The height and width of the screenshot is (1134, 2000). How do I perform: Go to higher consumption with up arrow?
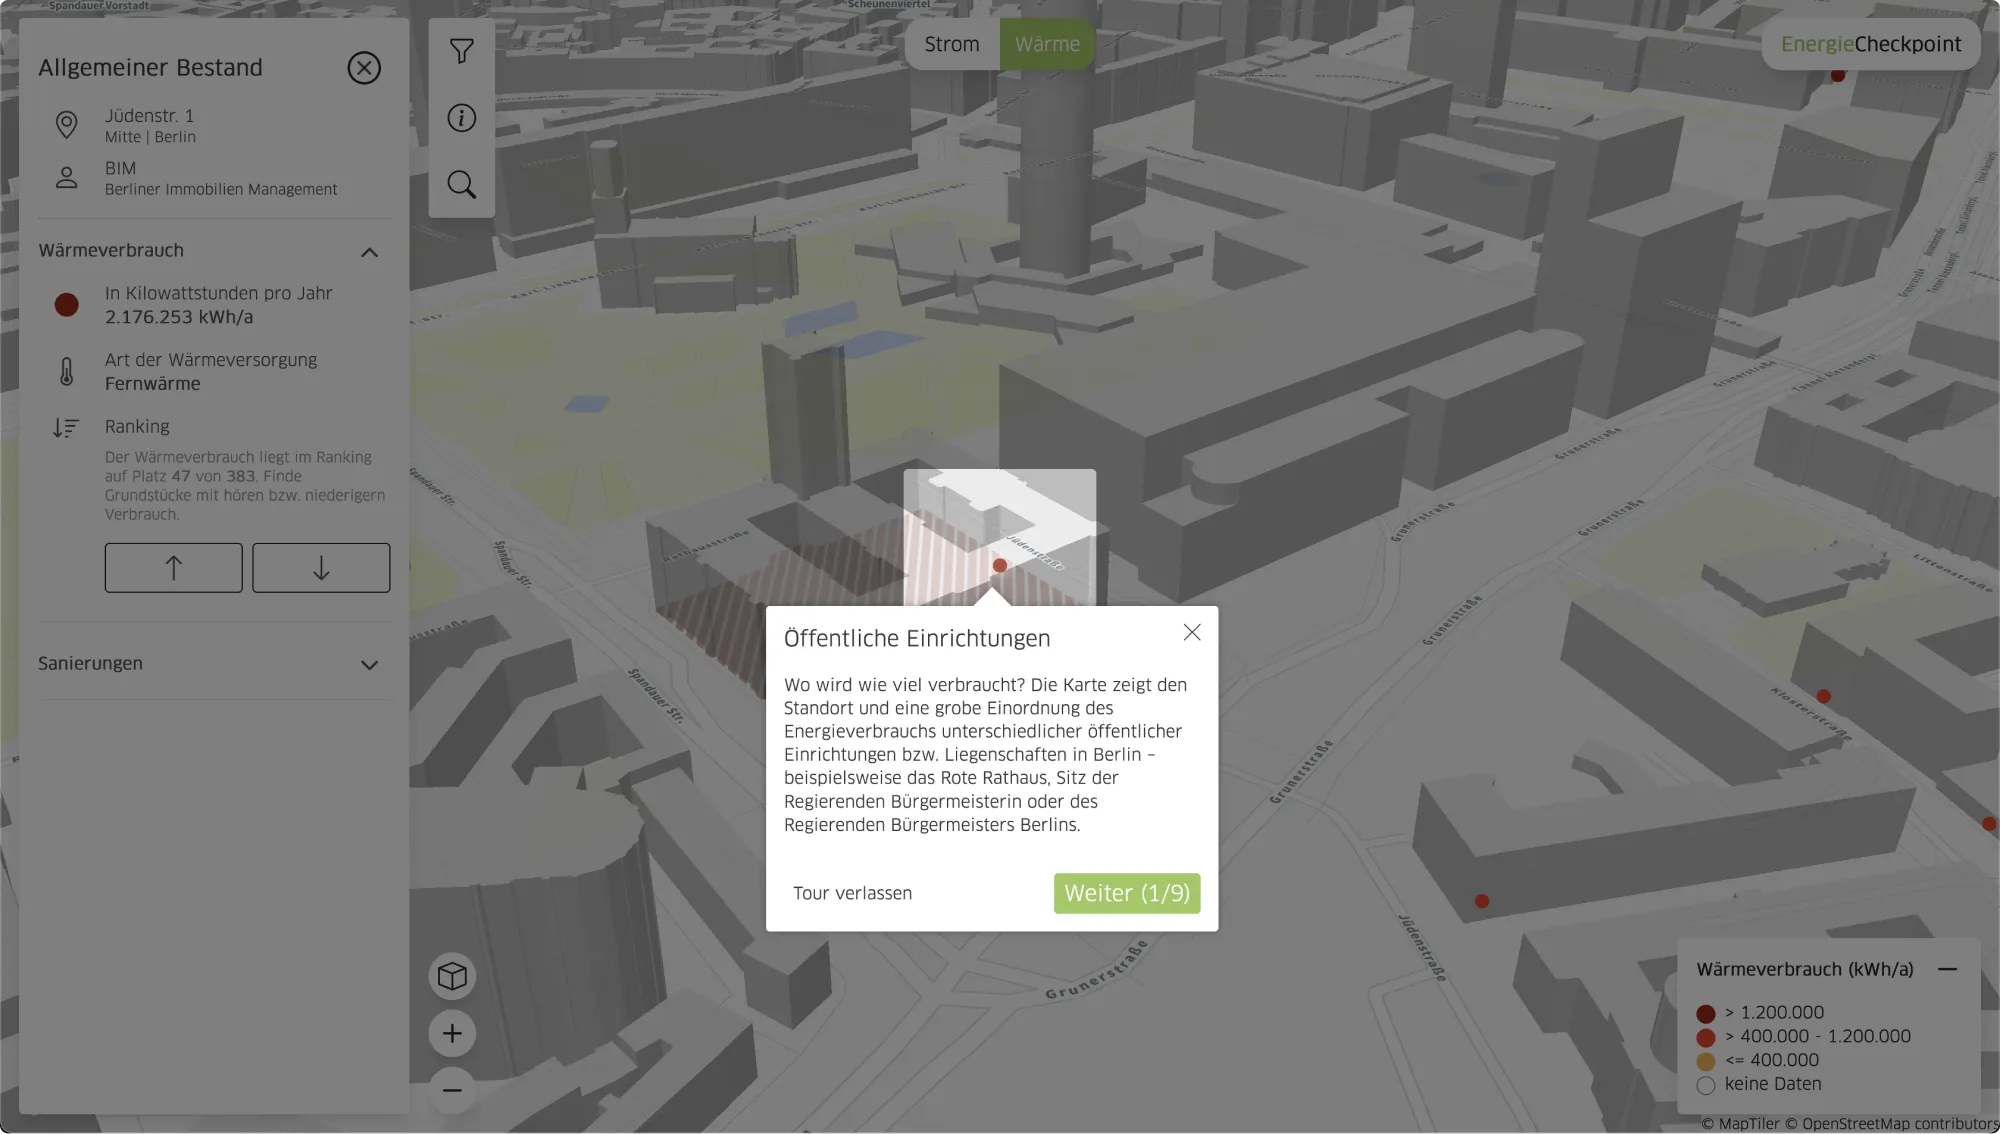173,568
